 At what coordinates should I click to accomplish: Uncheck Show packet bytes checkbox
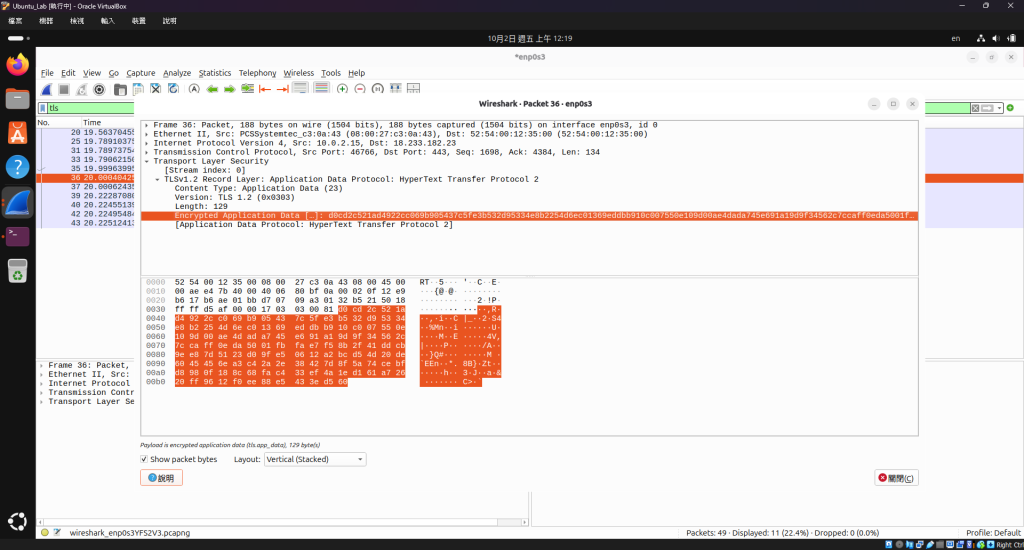[144, 459]
